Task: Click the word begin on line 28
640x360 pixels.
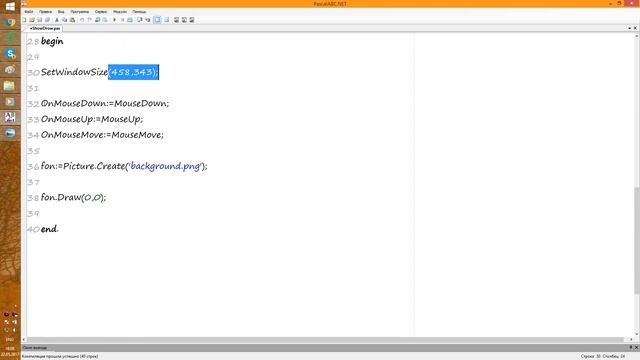Action: [52, 41]
